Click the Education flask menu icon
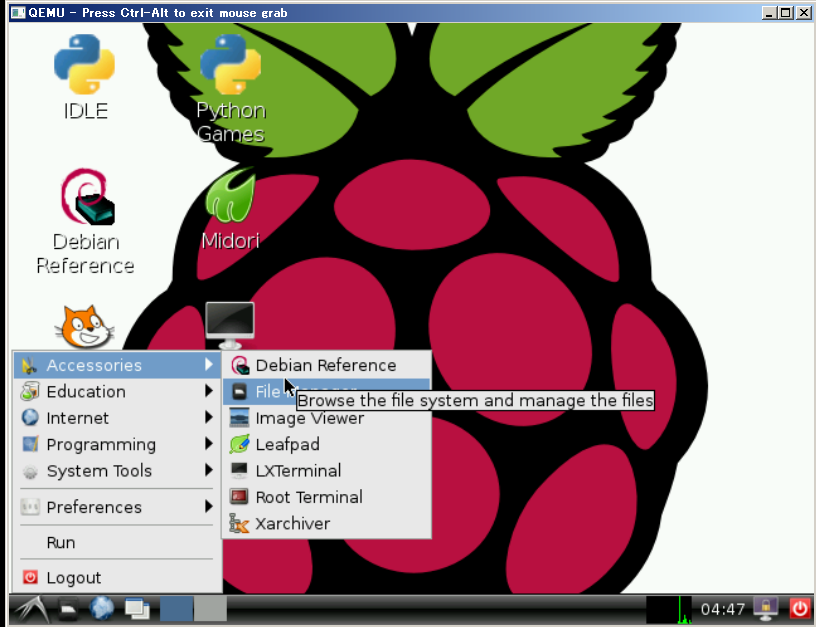The height and width of the screenshot is (627, 816). pyautogui.click(x=30, y=391)
